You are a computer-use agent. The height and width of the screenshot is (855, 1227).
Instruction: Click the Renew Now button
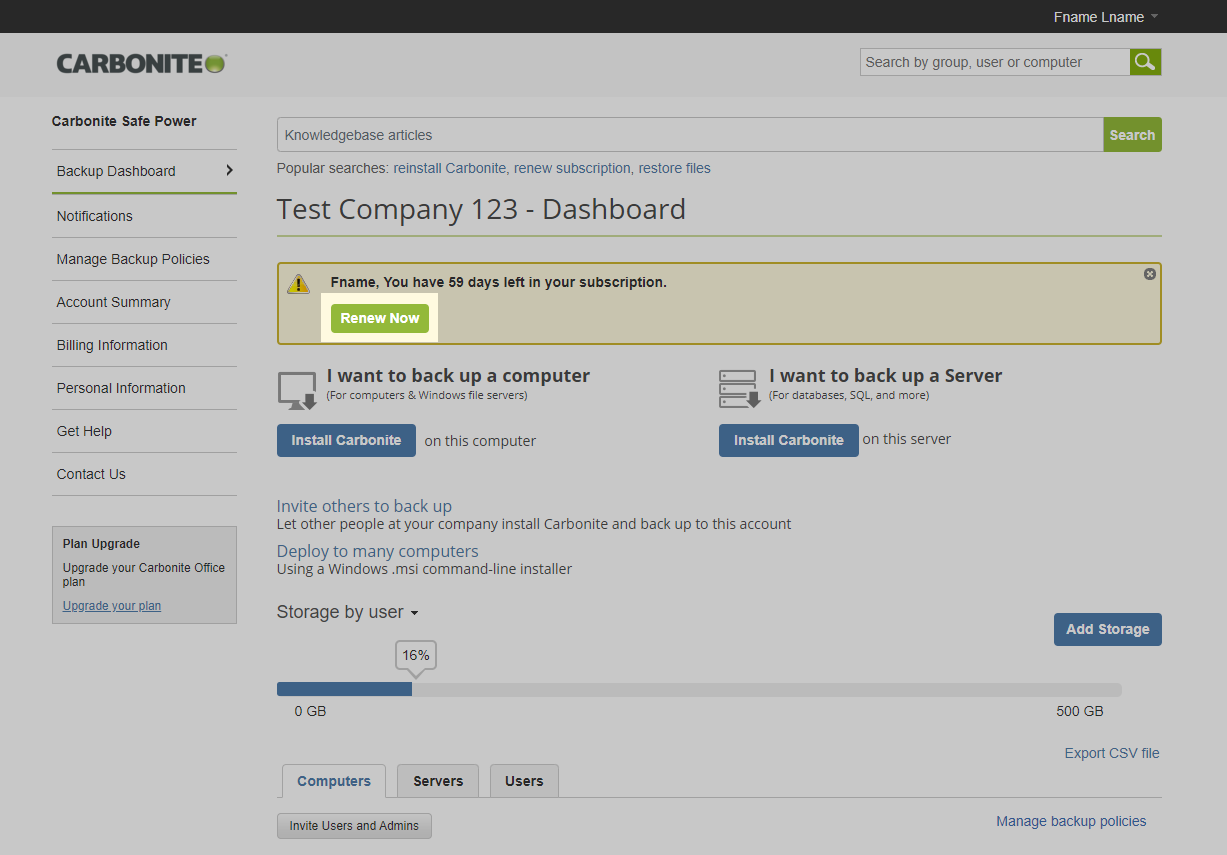380,318
